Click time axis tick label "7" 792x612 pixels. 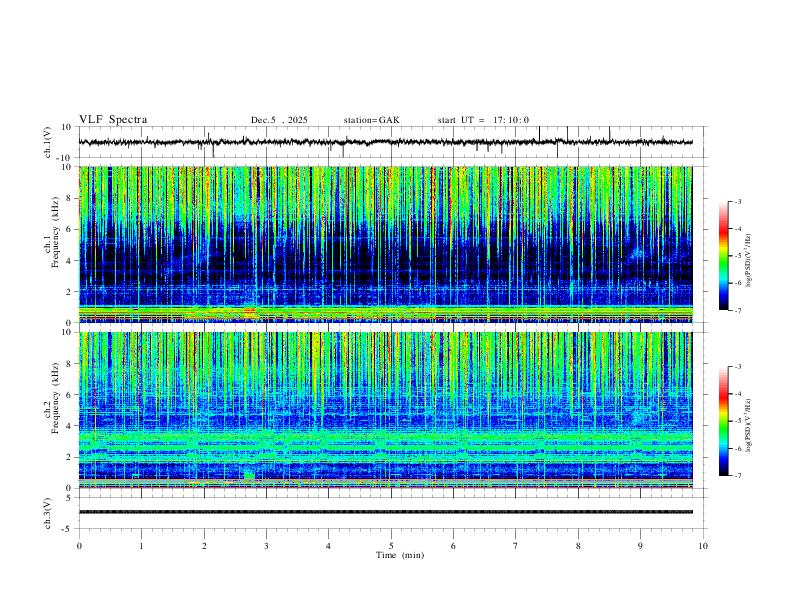click(x=516, y=546)
